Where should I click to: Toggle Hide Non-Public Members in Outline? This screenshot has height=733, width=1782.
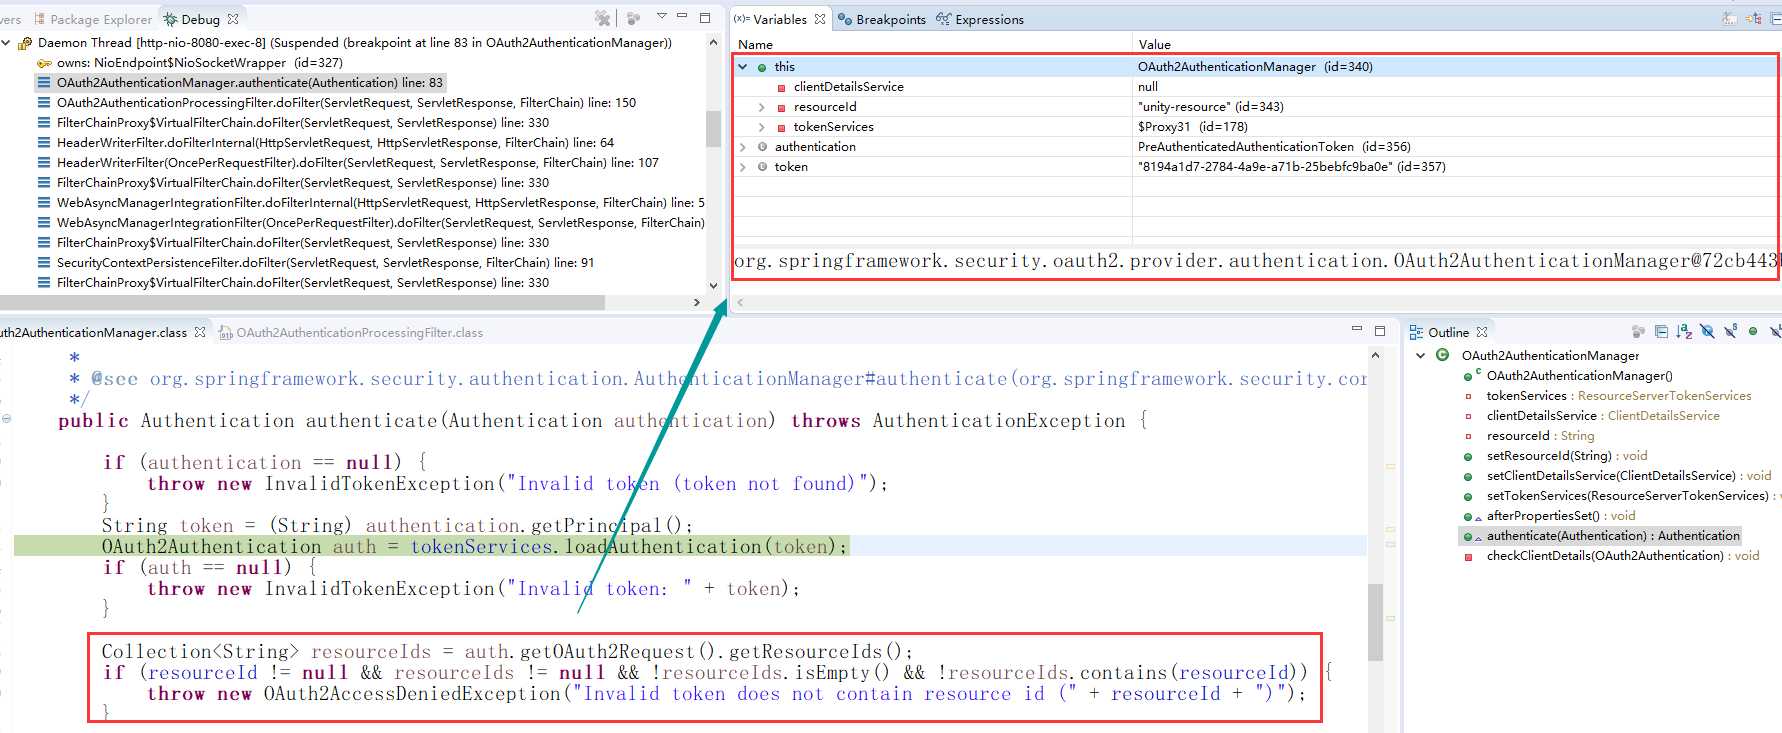tap(1753, 331)
